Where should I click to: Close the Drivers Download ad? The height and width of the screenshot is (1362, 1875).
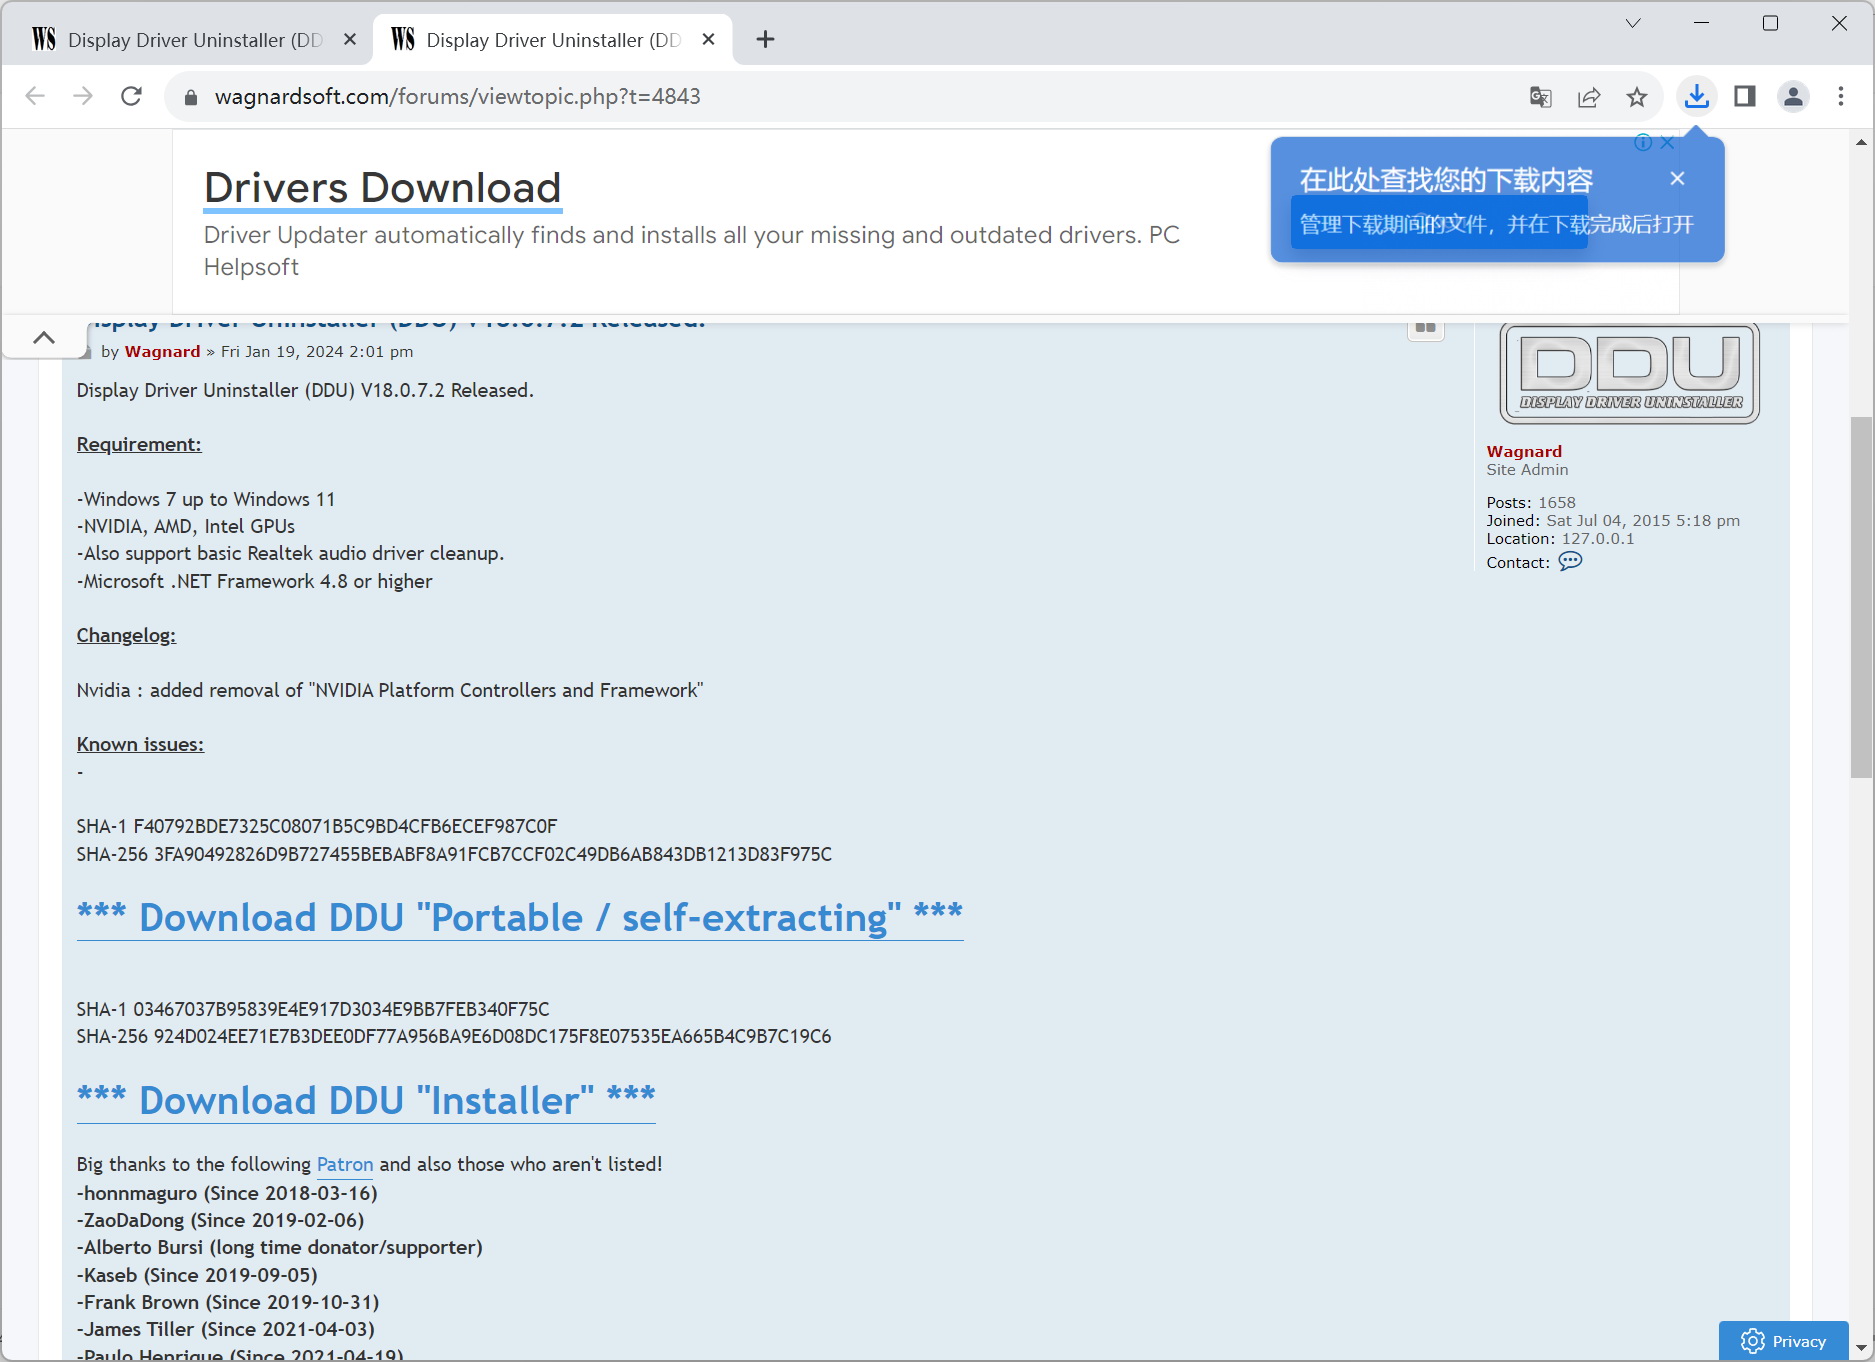tap(1668, 142)
